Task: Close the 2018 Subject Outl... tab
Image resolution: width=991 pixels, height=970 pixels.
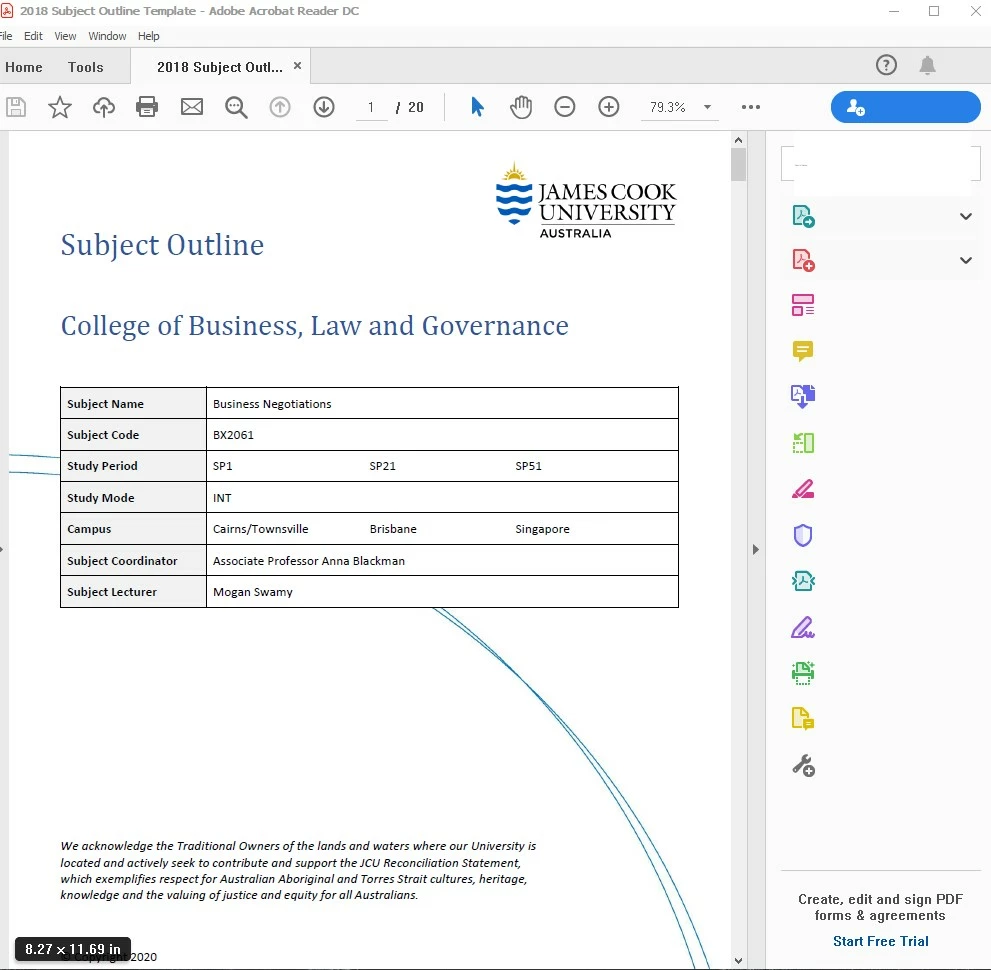Action: [x=297, y=66]
